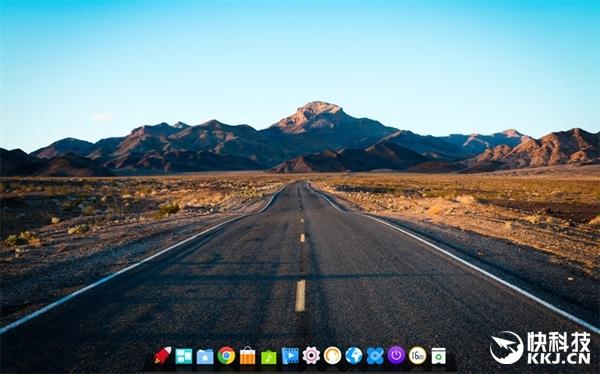
Task: Click the white bird logo in watermark
Action: coord(507,348)
